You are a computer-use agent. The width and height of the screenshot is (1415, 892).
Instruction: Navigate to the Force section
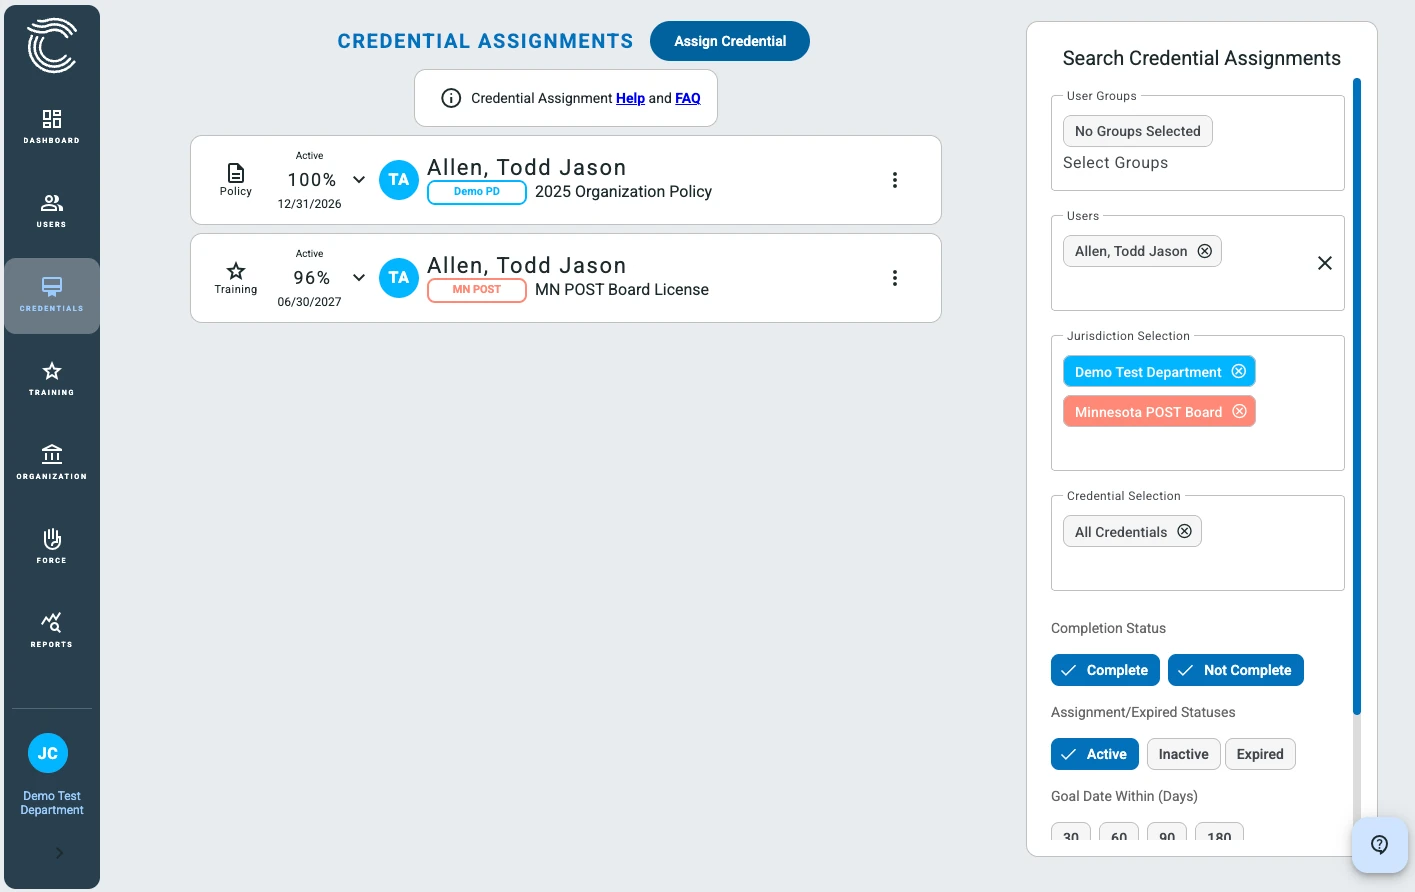click(52, 546)
